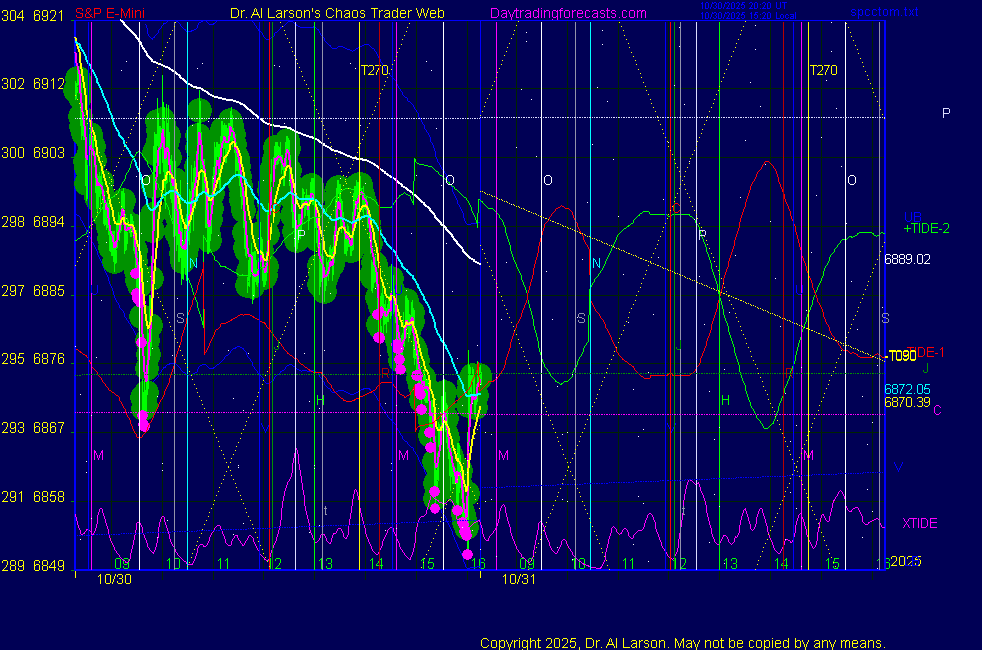
Task: Click the magenta XTIDE legend label
Action: pyautogui.click(x=920, y=523)
